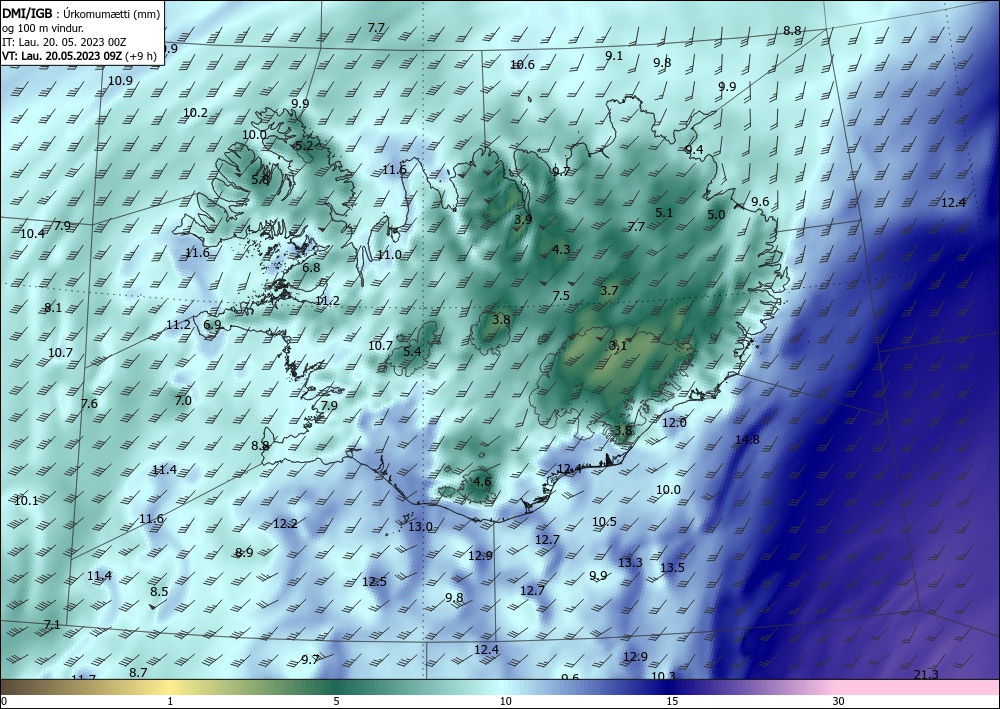
Task: Click the 'DMI/IGB : Úrkomumætti (mm)' title line
Action: pyautogui.click(x=81, y=14)
